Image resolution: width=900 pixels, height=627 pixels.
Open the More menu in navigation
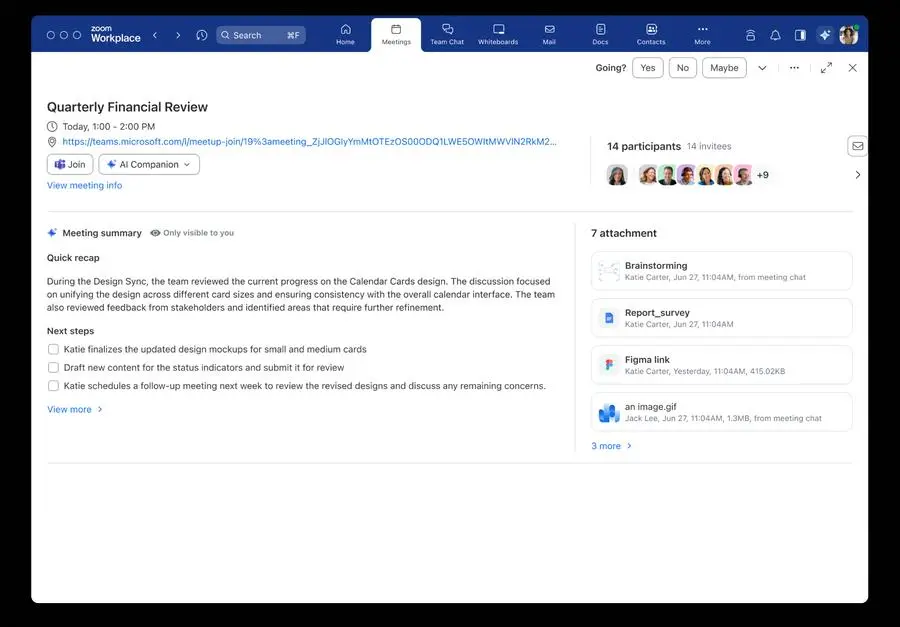702,35
